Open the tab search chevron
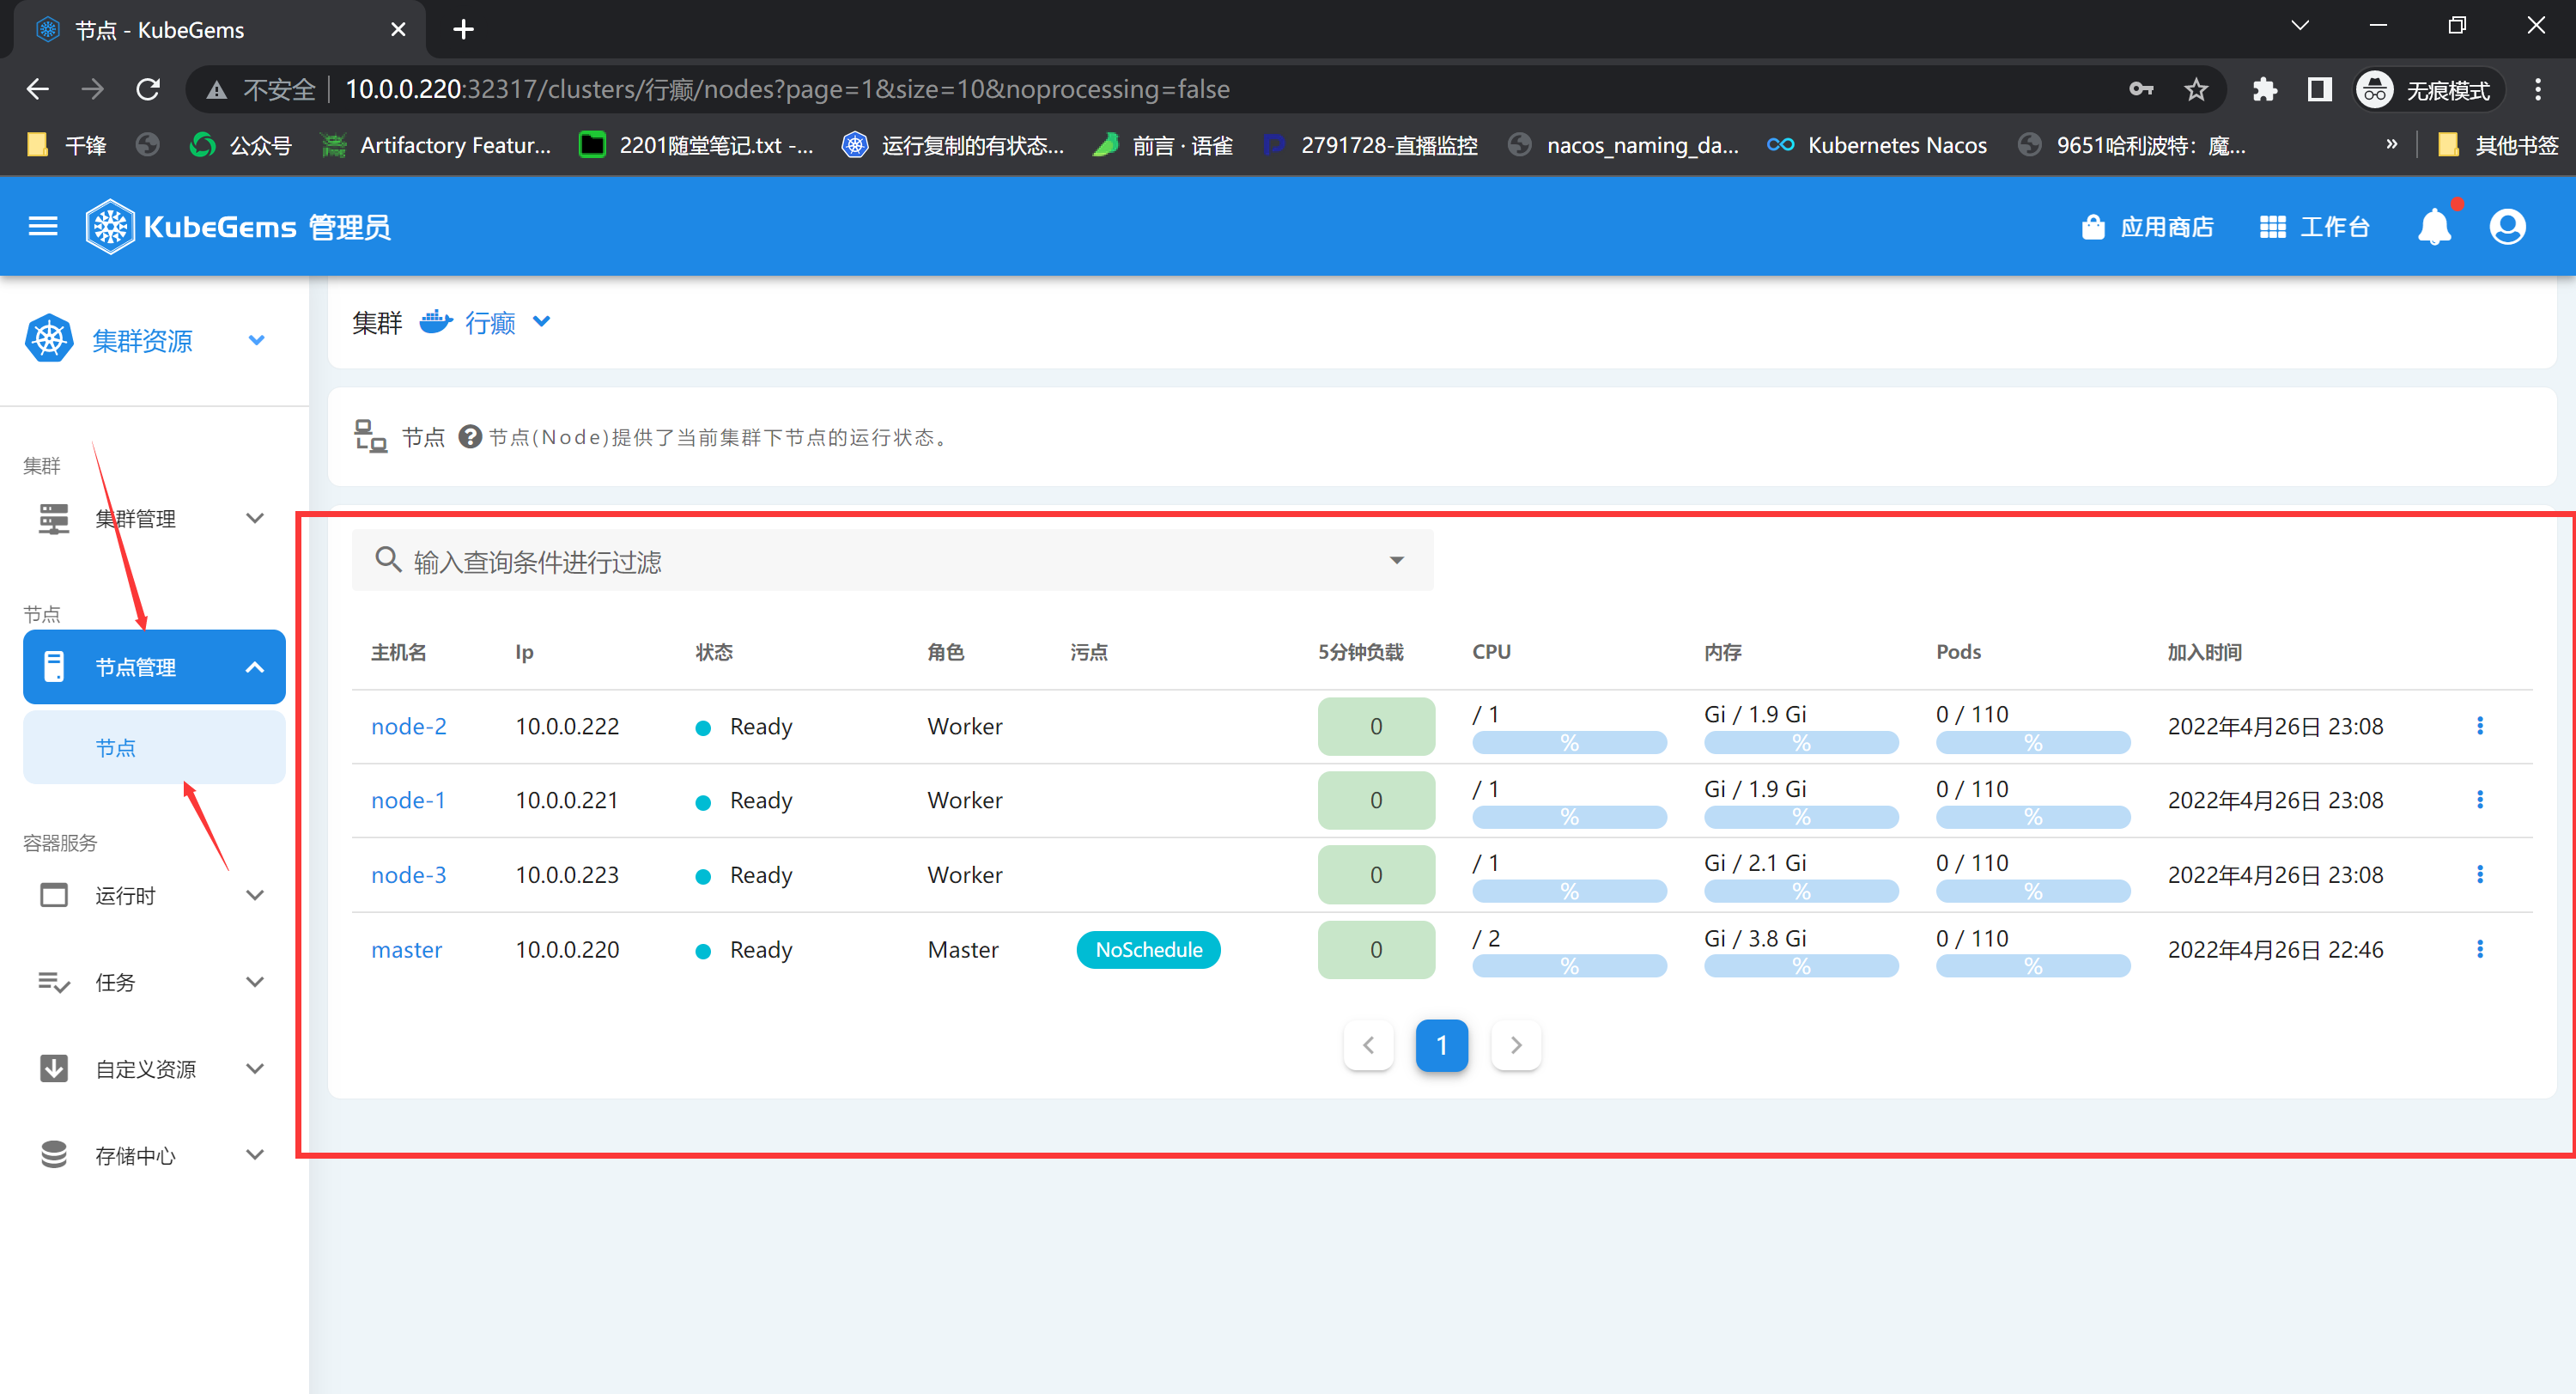The width and height of the screenshot is (2576, 1394). tap(2299, 27)
